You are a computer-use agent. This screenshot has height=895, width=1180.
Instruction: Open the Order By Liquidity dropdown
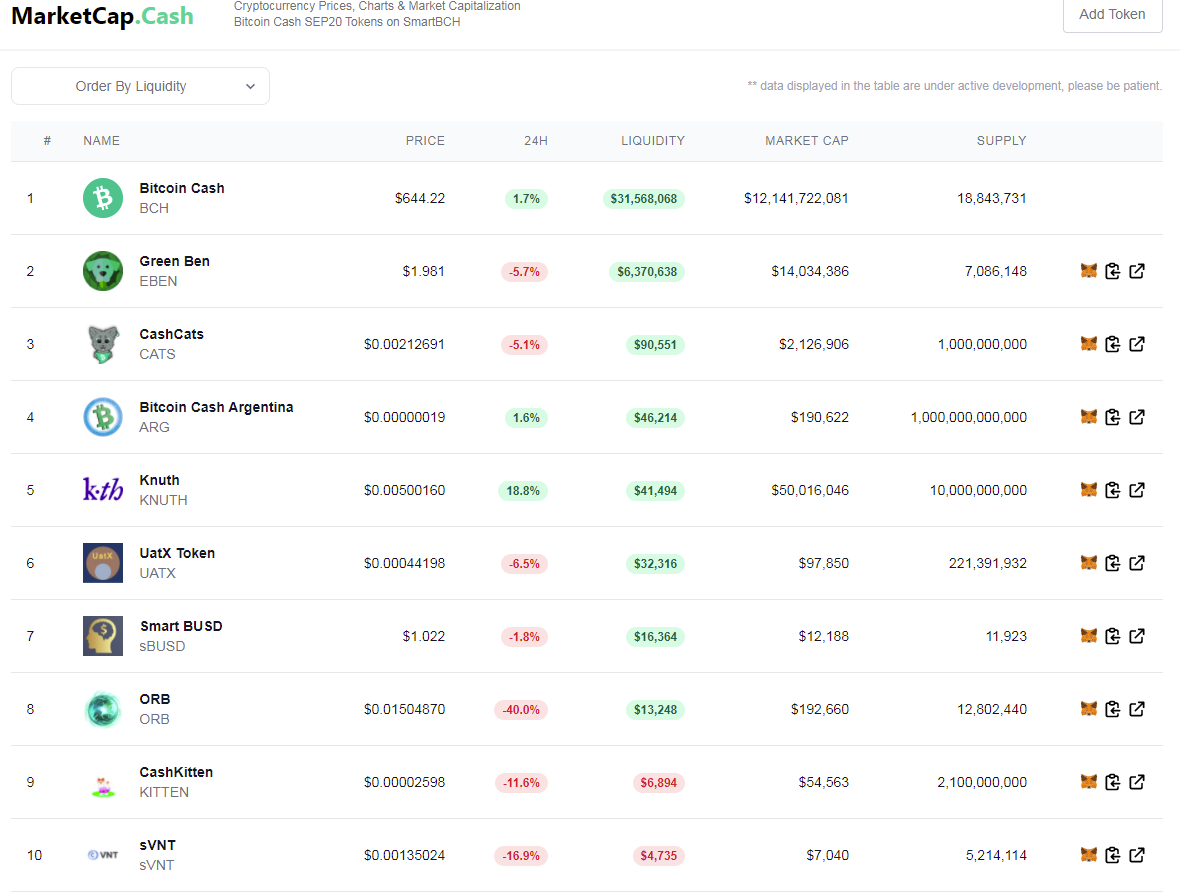(140, 87)
